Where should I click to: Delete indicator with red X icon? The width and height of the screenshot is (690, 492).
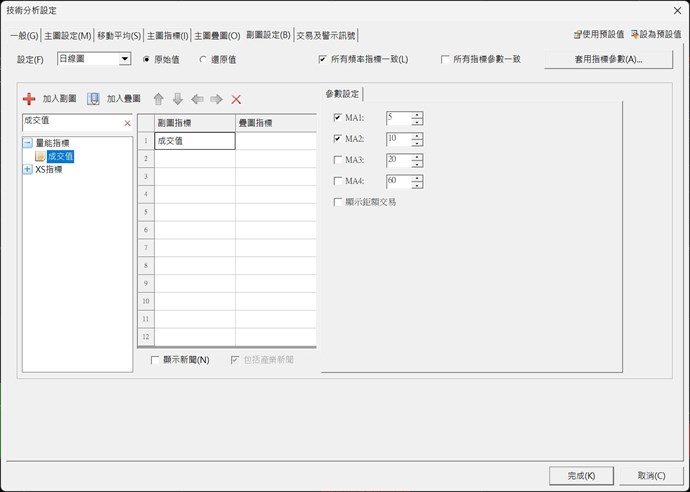[x=236, y=99]
